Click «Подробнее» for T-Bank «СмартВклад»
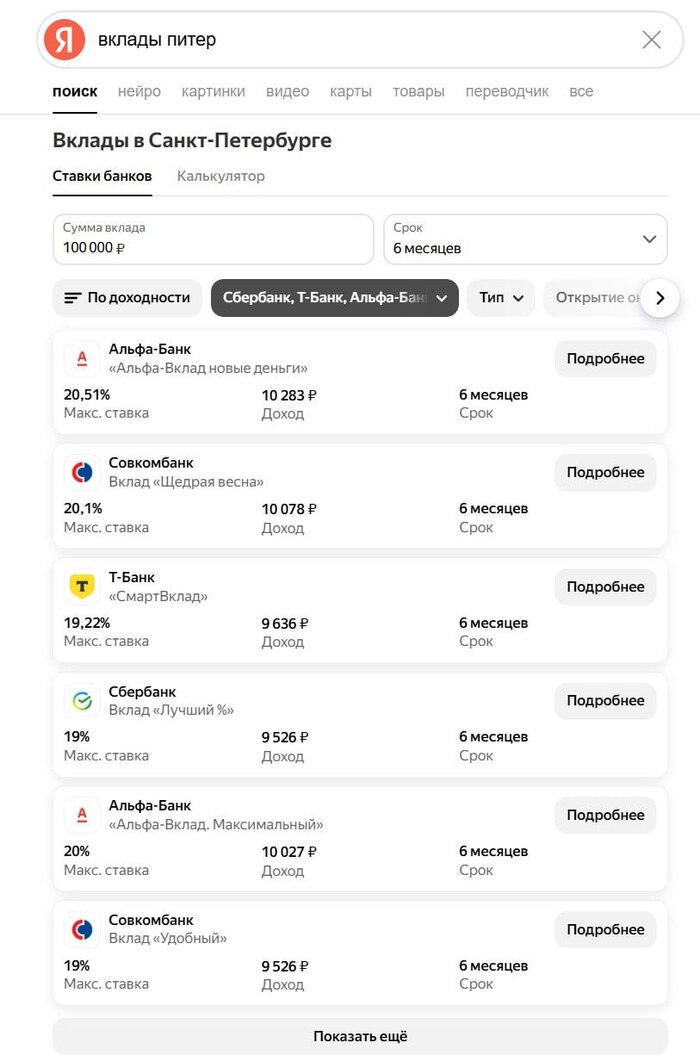 pos(605,587)
